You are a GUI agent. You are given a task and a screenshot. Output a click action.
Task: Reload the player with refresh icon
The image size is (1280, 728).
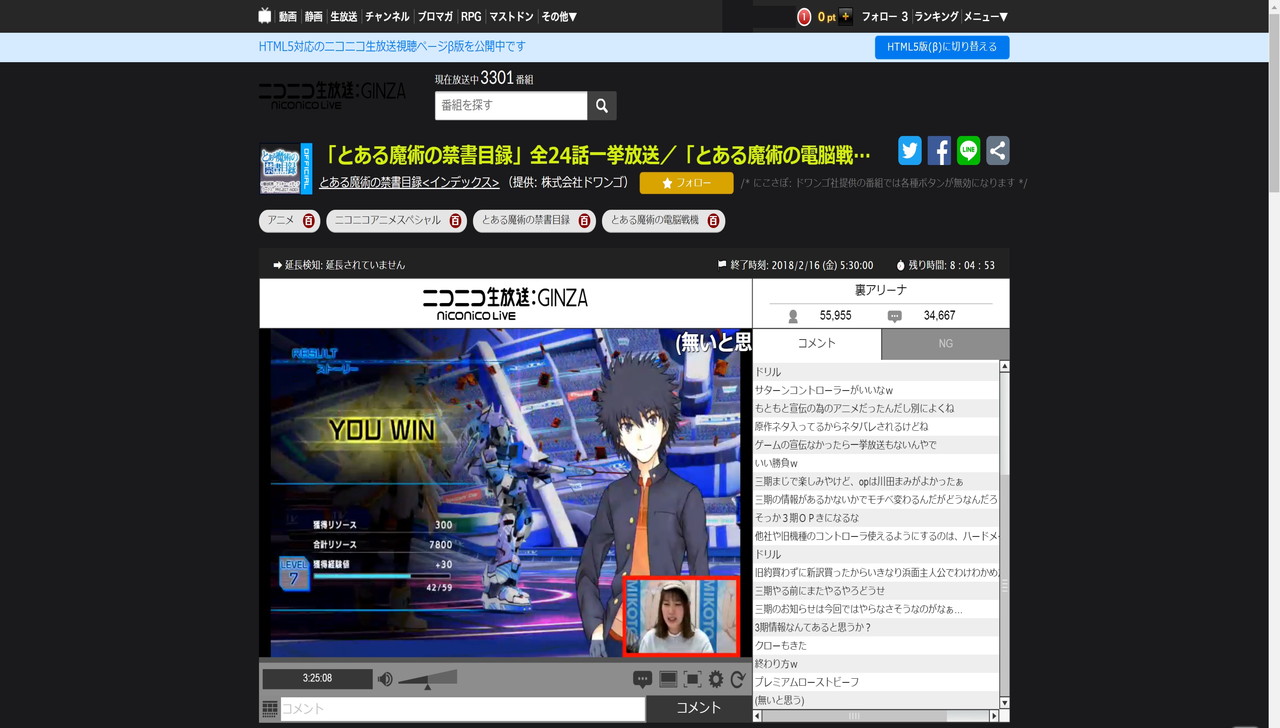point(738,679)
